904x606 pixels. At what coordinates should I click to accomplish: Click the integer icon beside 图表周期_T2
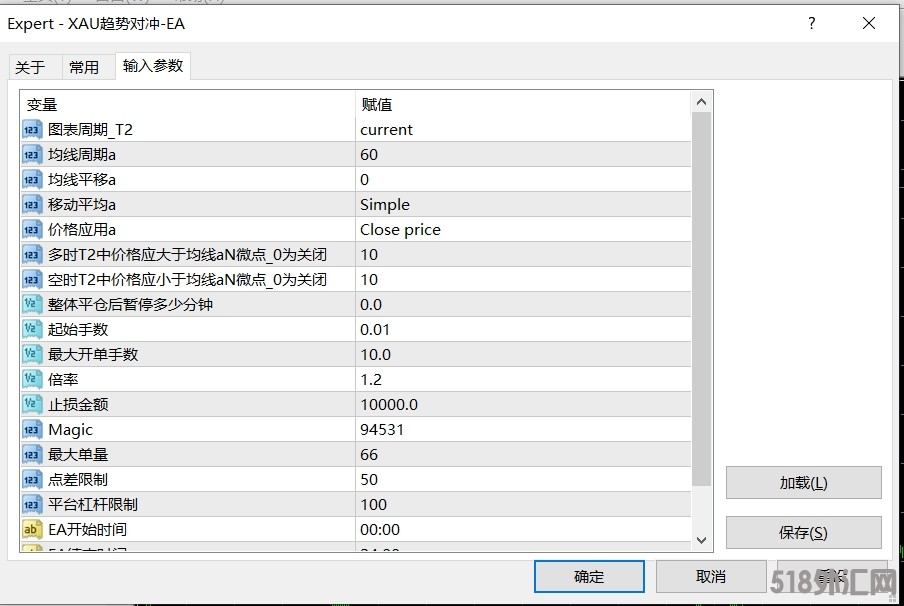click(x=32, y=130)
